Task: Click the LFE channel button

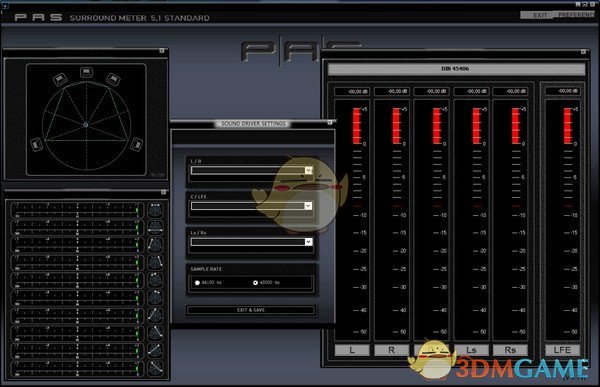Action: 562,350
